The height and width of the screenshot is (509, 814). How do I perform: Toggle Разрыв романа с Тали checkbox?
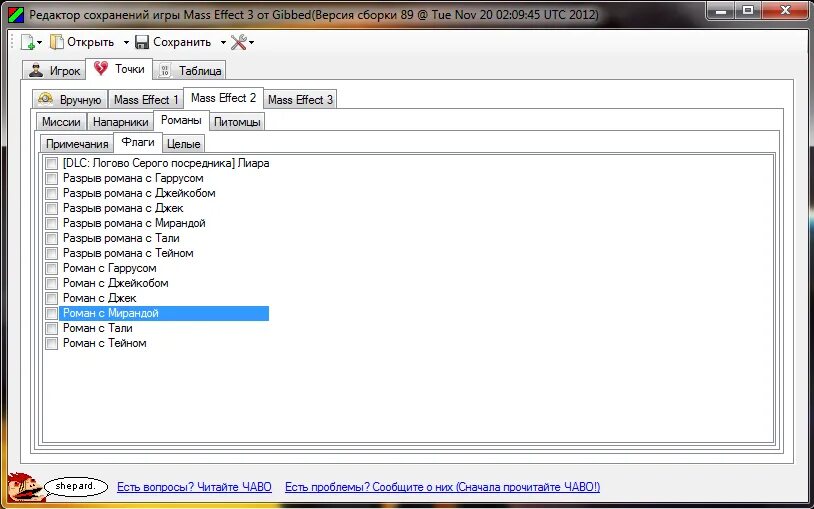51,238
